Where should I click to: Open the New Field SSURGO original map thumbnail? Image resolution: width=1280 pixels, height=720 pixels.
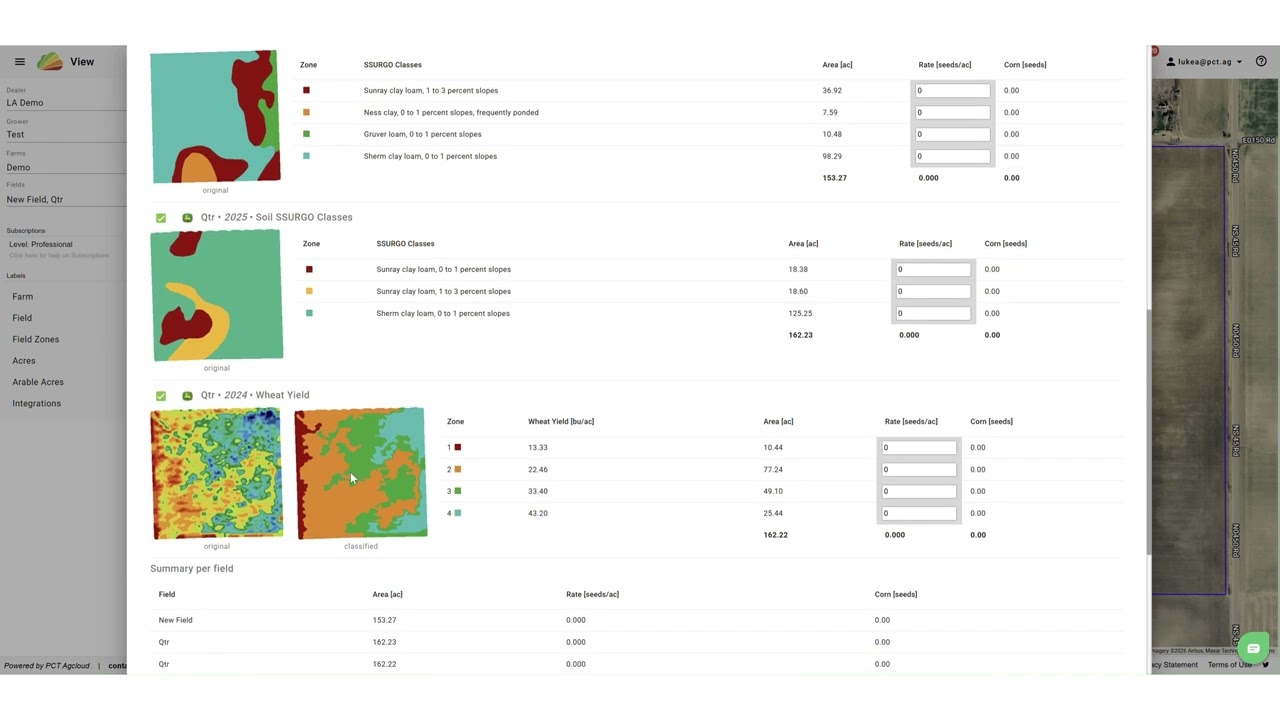[x=215, y=116]
